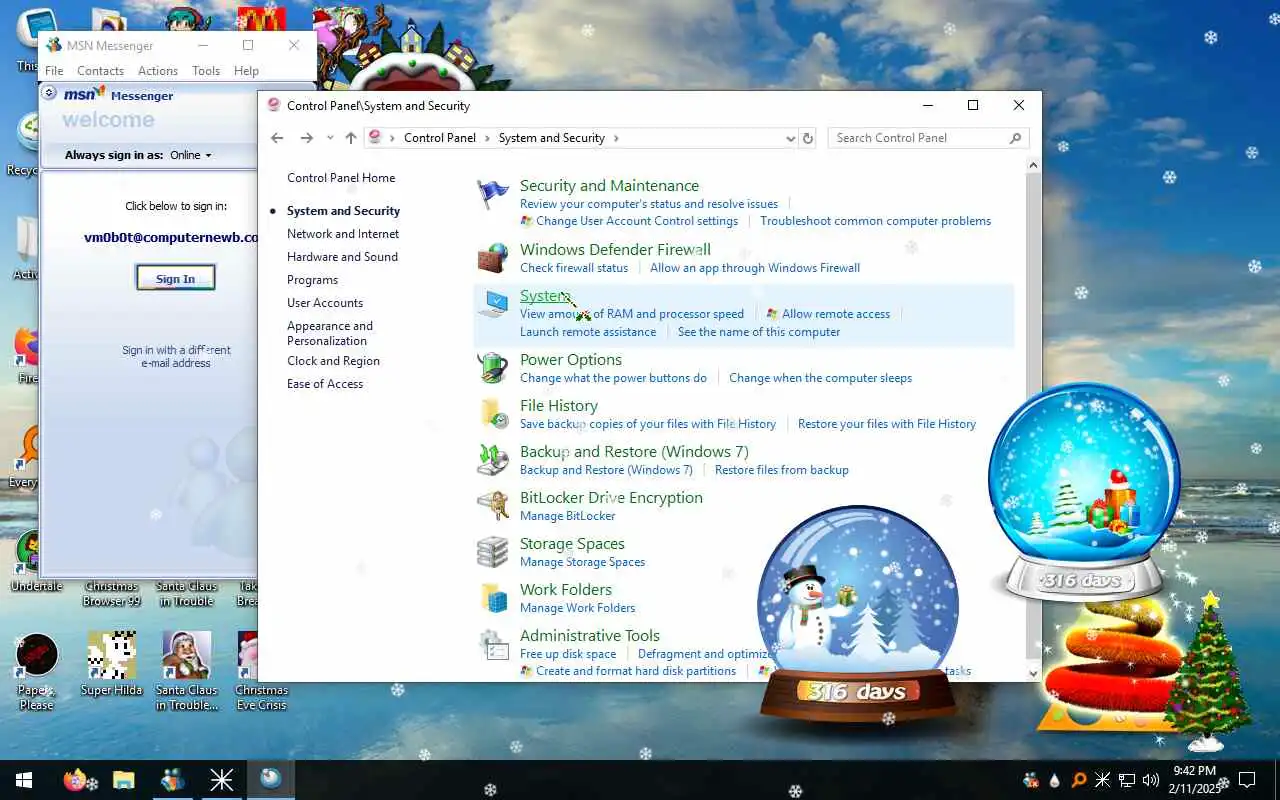The height and width of the screenshot is (800, 1280).
Task: Open Hardware and Sound category
Action: click(342, 257)
